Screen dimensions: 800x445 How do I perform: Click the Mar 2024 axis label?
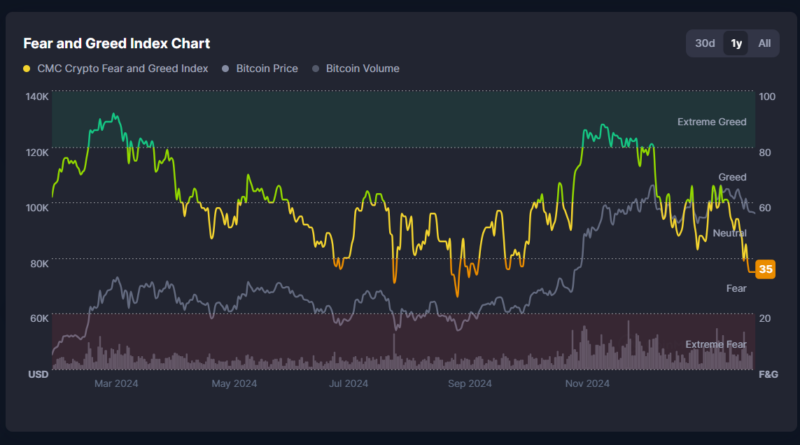tap(115, 384)
